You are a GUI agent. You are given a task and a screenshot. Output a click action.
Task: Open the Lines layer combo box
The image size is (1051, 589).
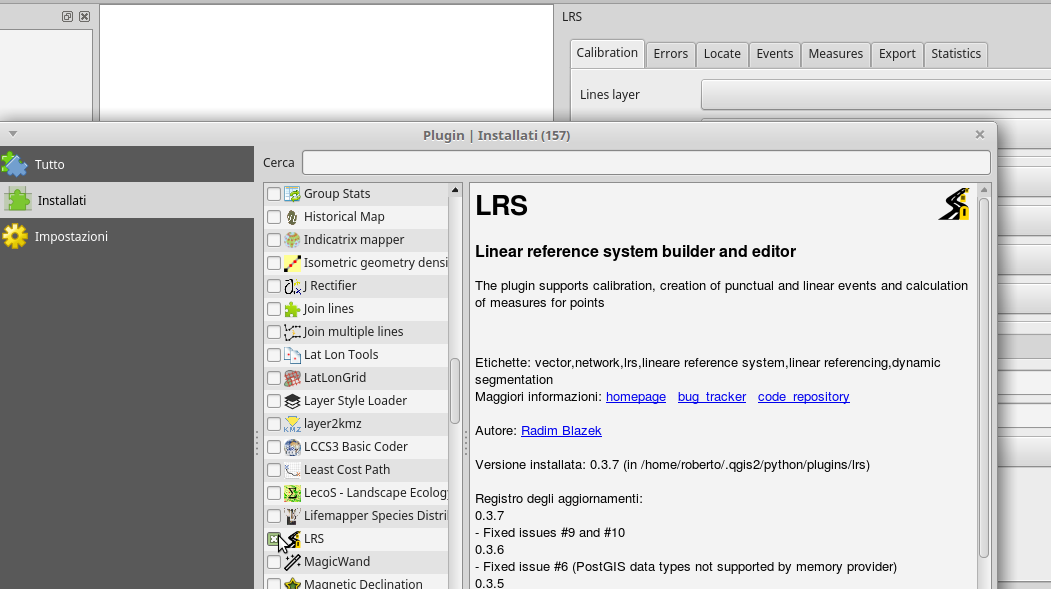(875, 94)
